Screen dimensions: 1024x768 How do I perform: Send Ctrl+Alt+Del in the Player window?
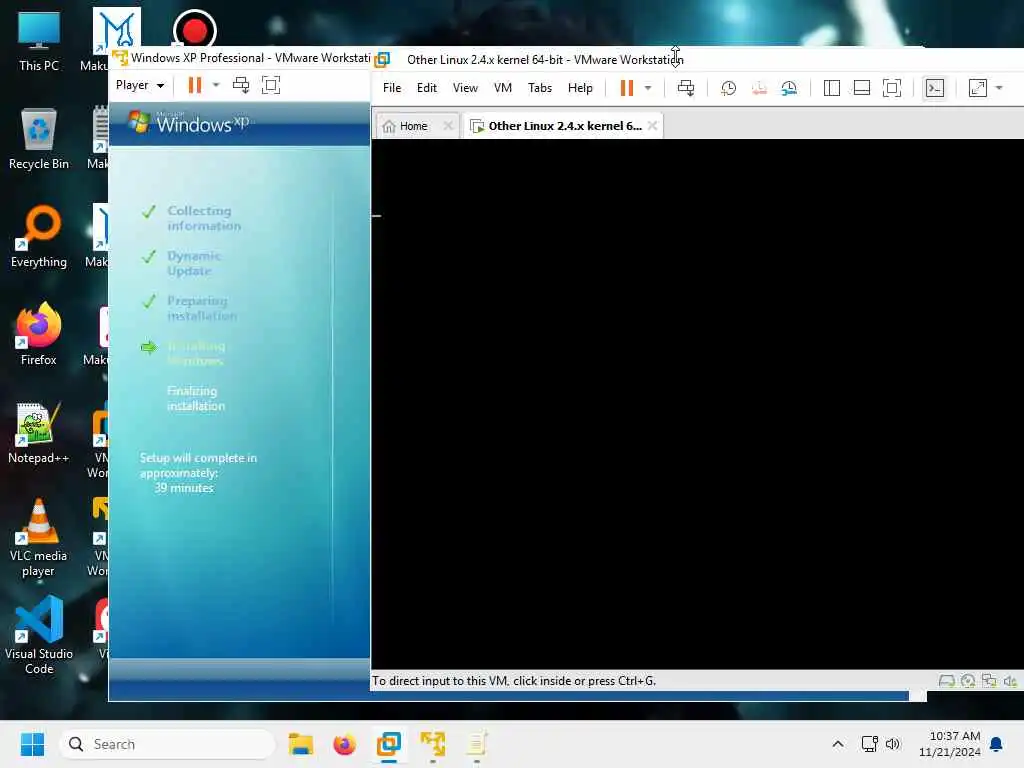(x=241, y=85)
